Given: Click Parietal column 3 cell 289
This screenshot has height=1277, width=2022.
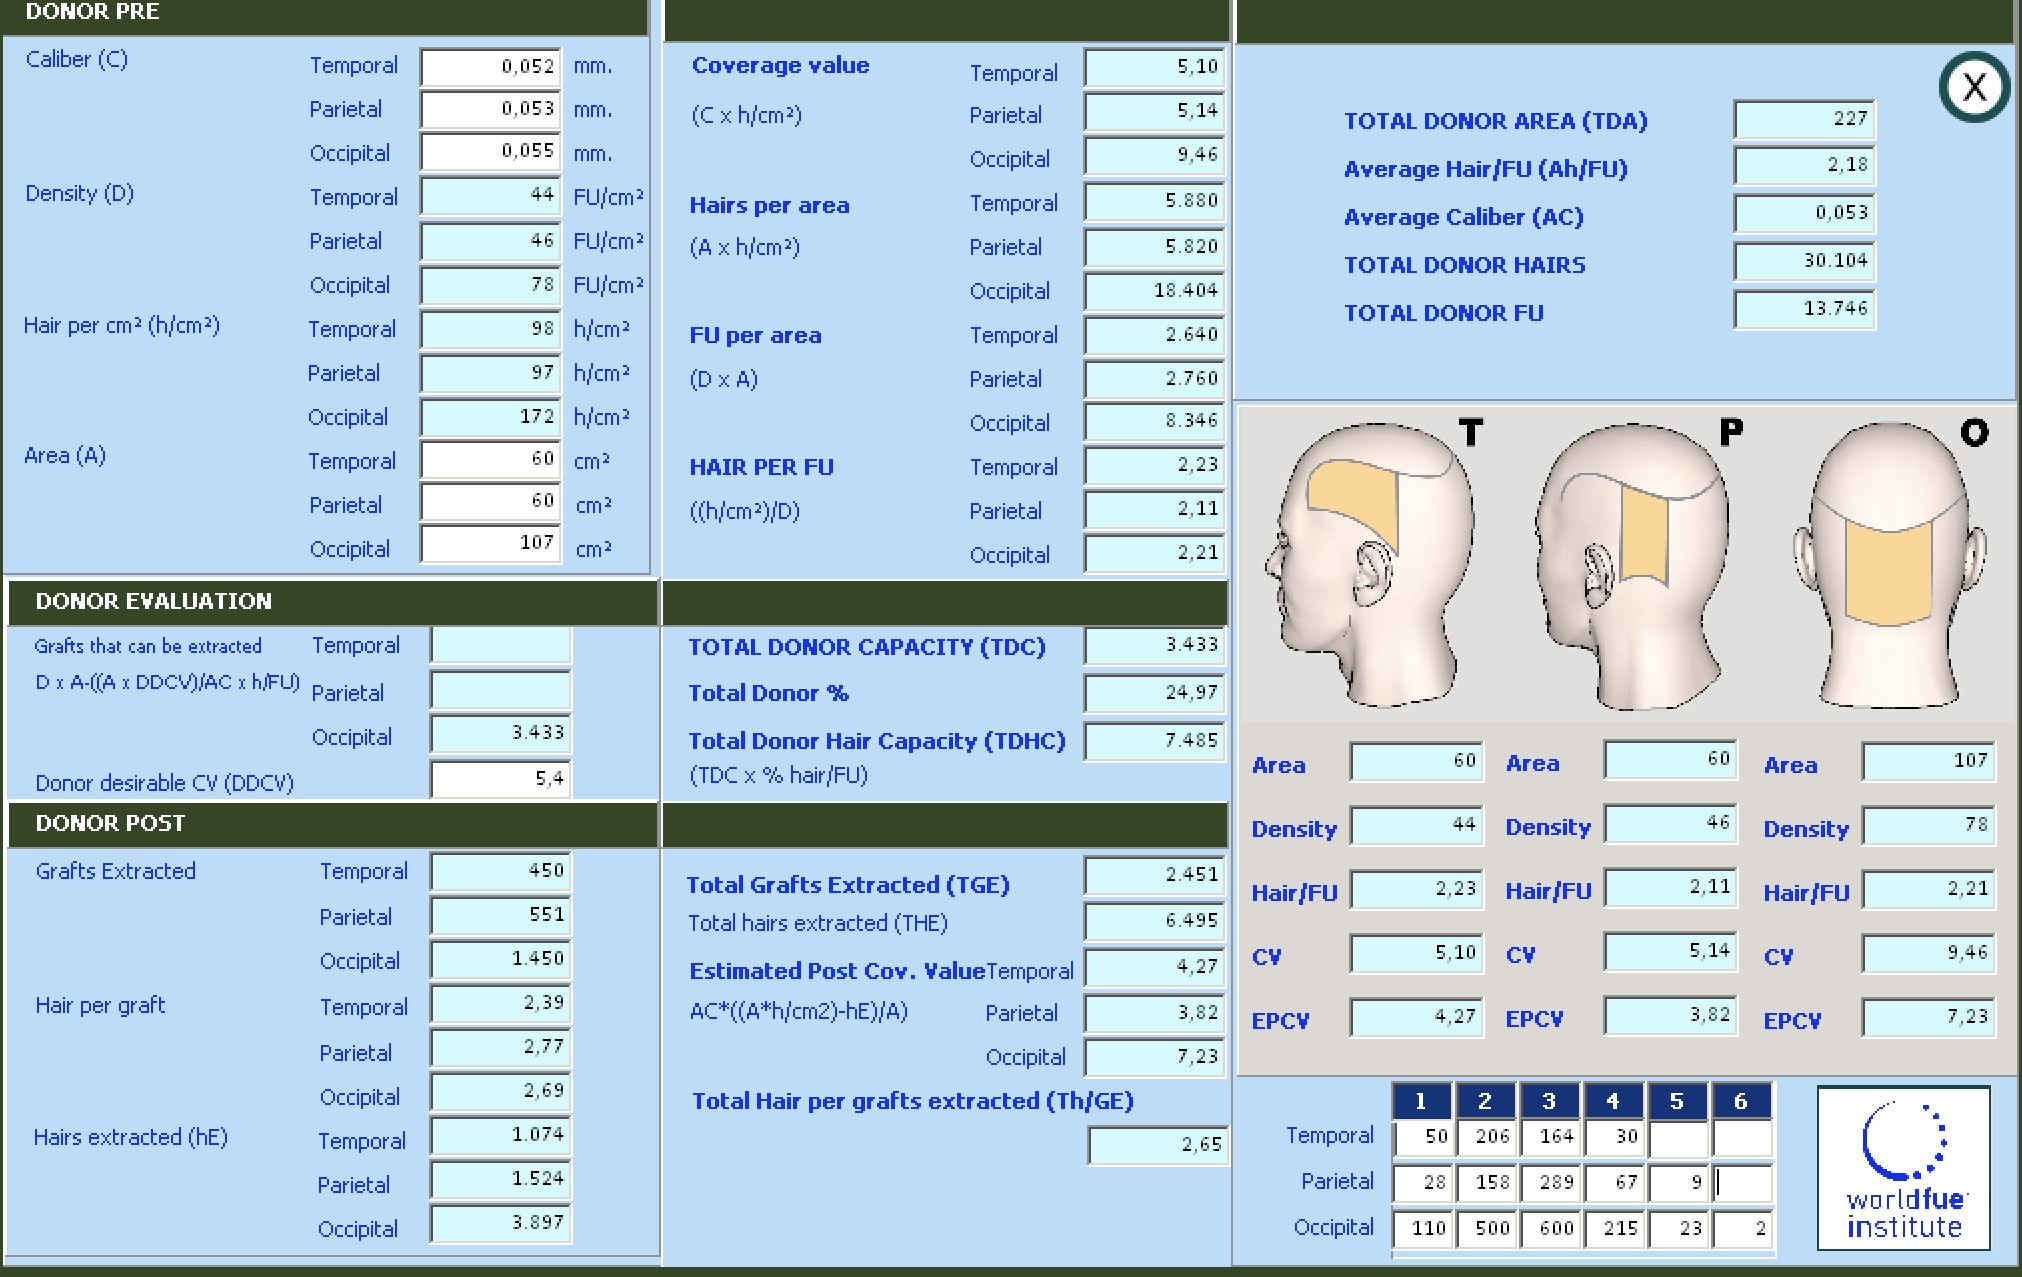Looking at the screenshot, I should 1549,1183.
